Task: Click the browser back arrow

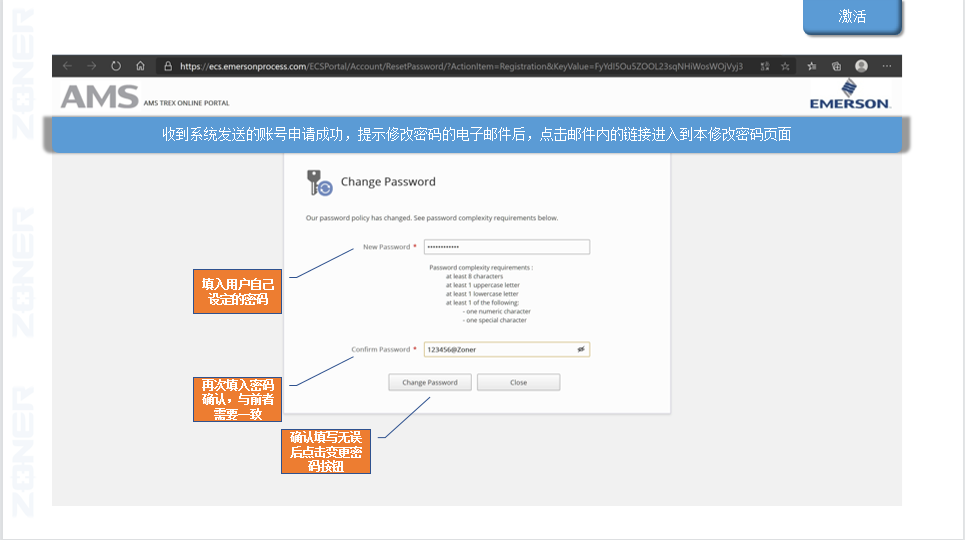Action: [67, 66]
